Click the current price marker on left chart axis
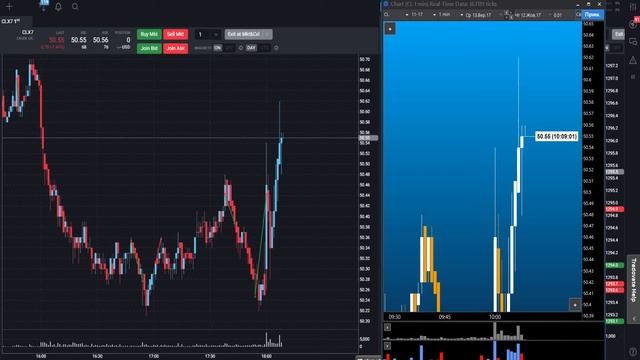640x360 pixels. 368,138
